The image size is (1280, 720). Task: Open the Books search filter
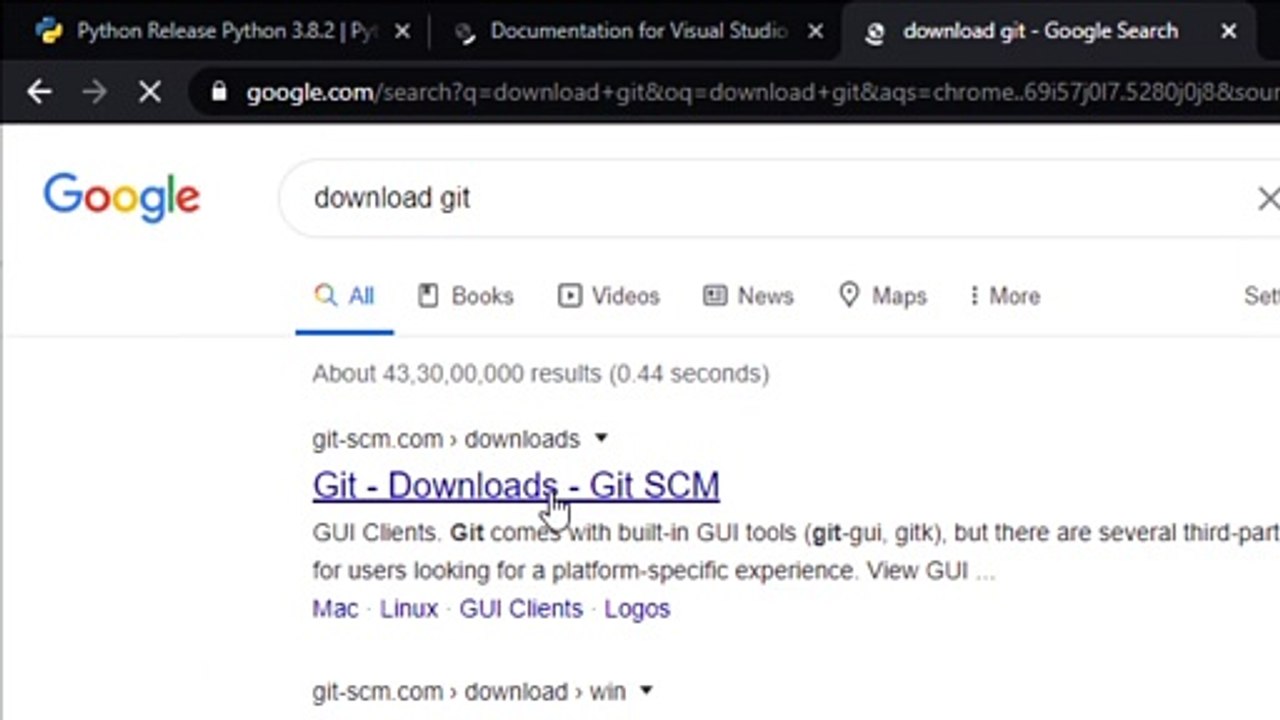[466, 296]
